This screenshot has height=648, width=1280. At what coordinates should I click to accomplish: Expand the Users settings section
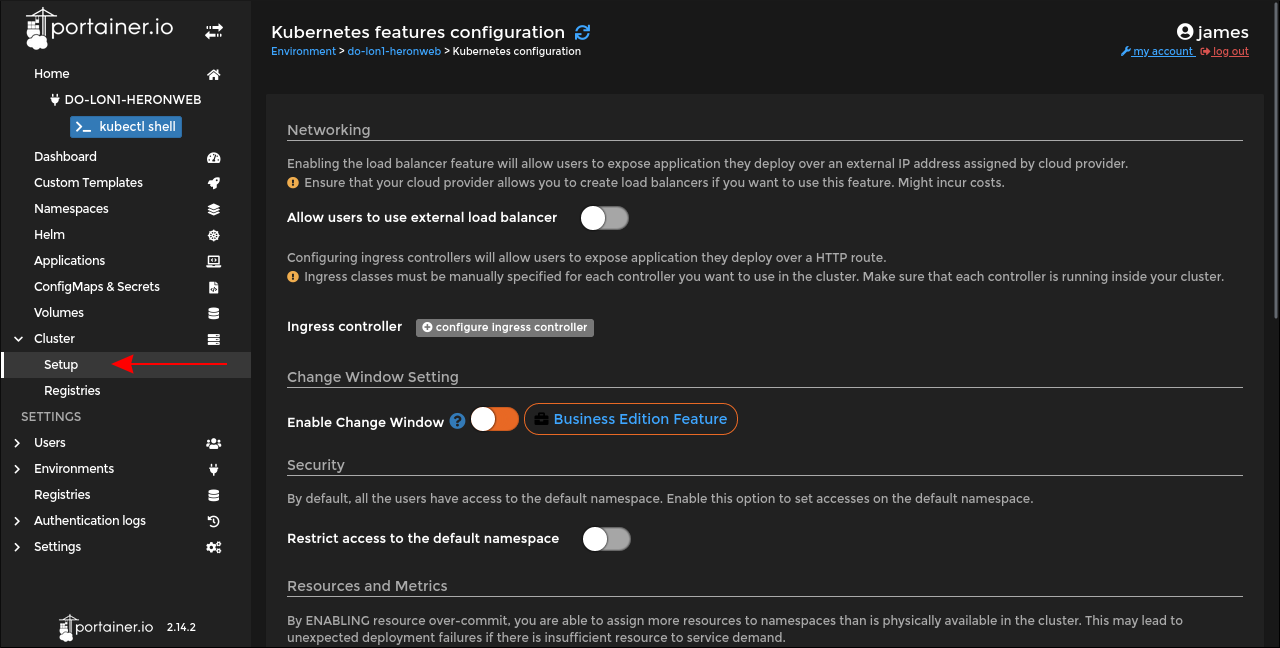coord(17,443)
